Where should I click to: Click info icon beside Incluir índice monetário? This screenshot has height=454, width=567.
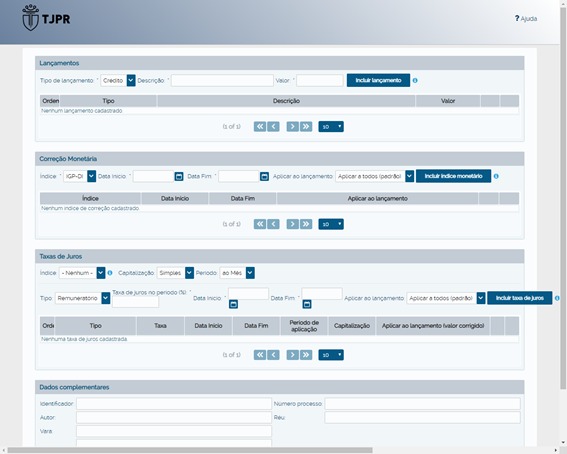[x=496, y=176]
